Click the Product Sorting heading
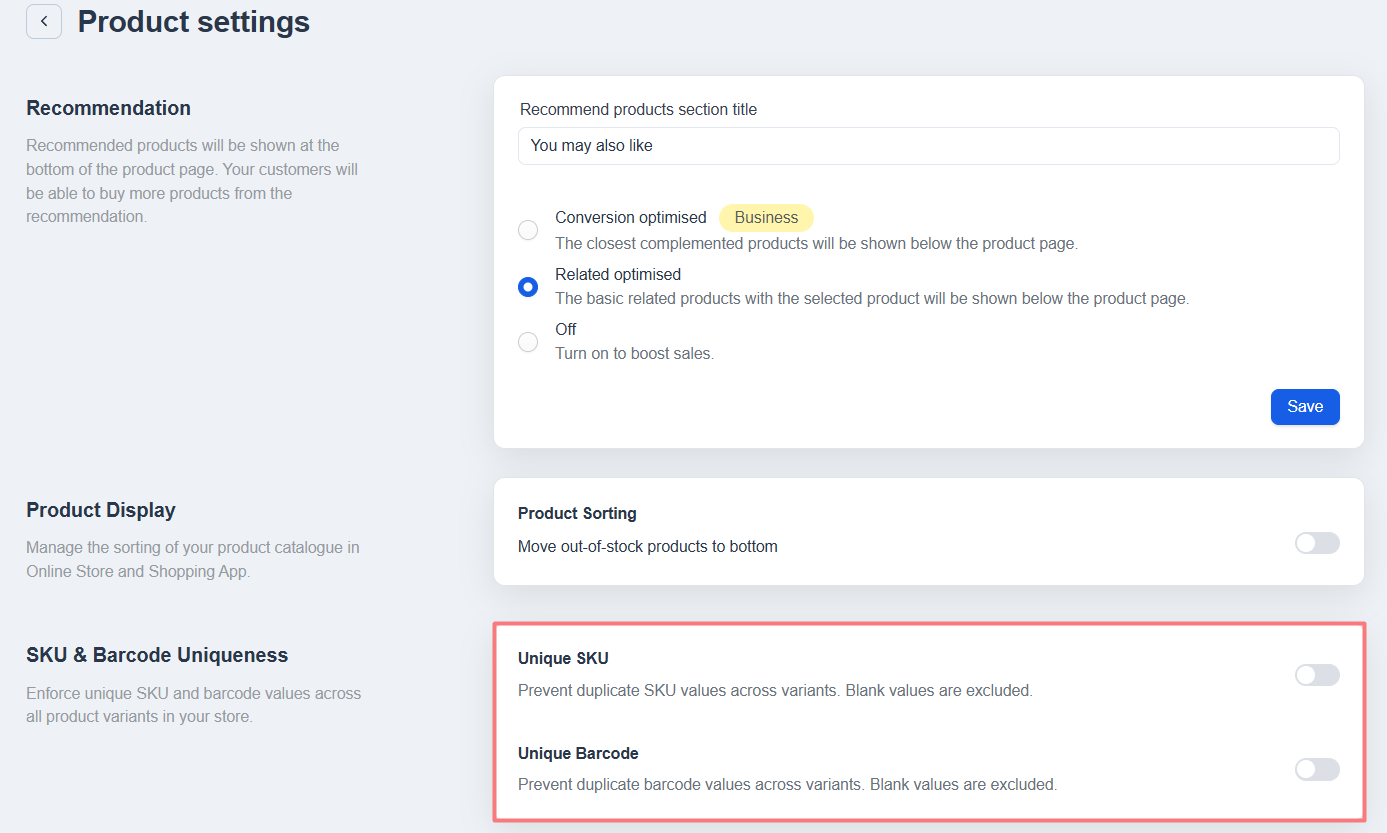This screenshot has height=833, width=1387. (577, 513)
